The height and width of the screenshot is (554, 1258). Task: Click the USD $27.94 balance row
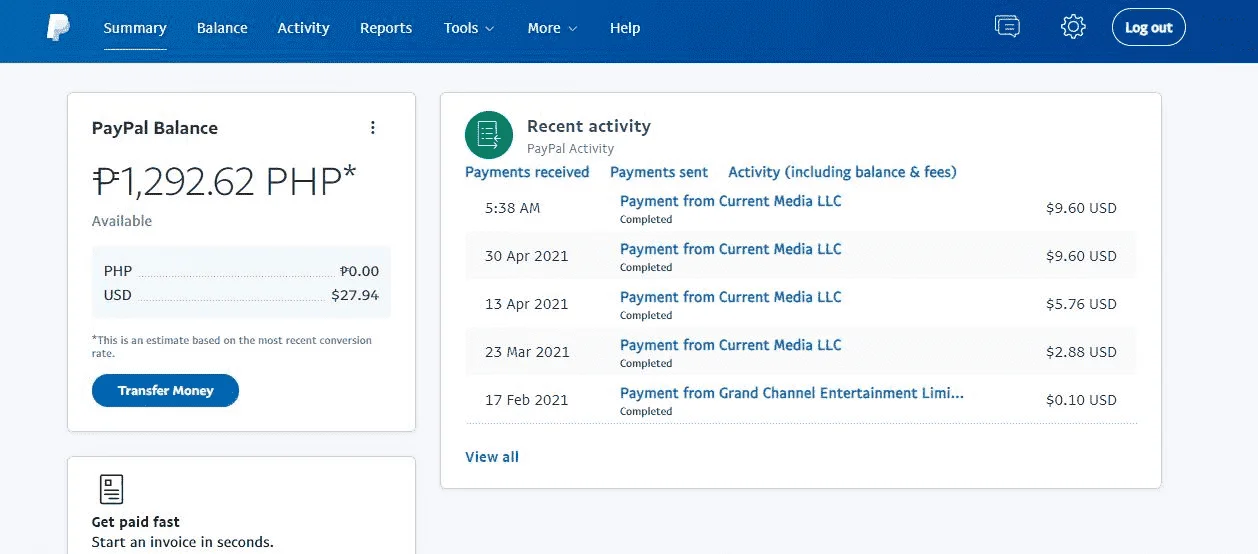[x=241, y=295]
